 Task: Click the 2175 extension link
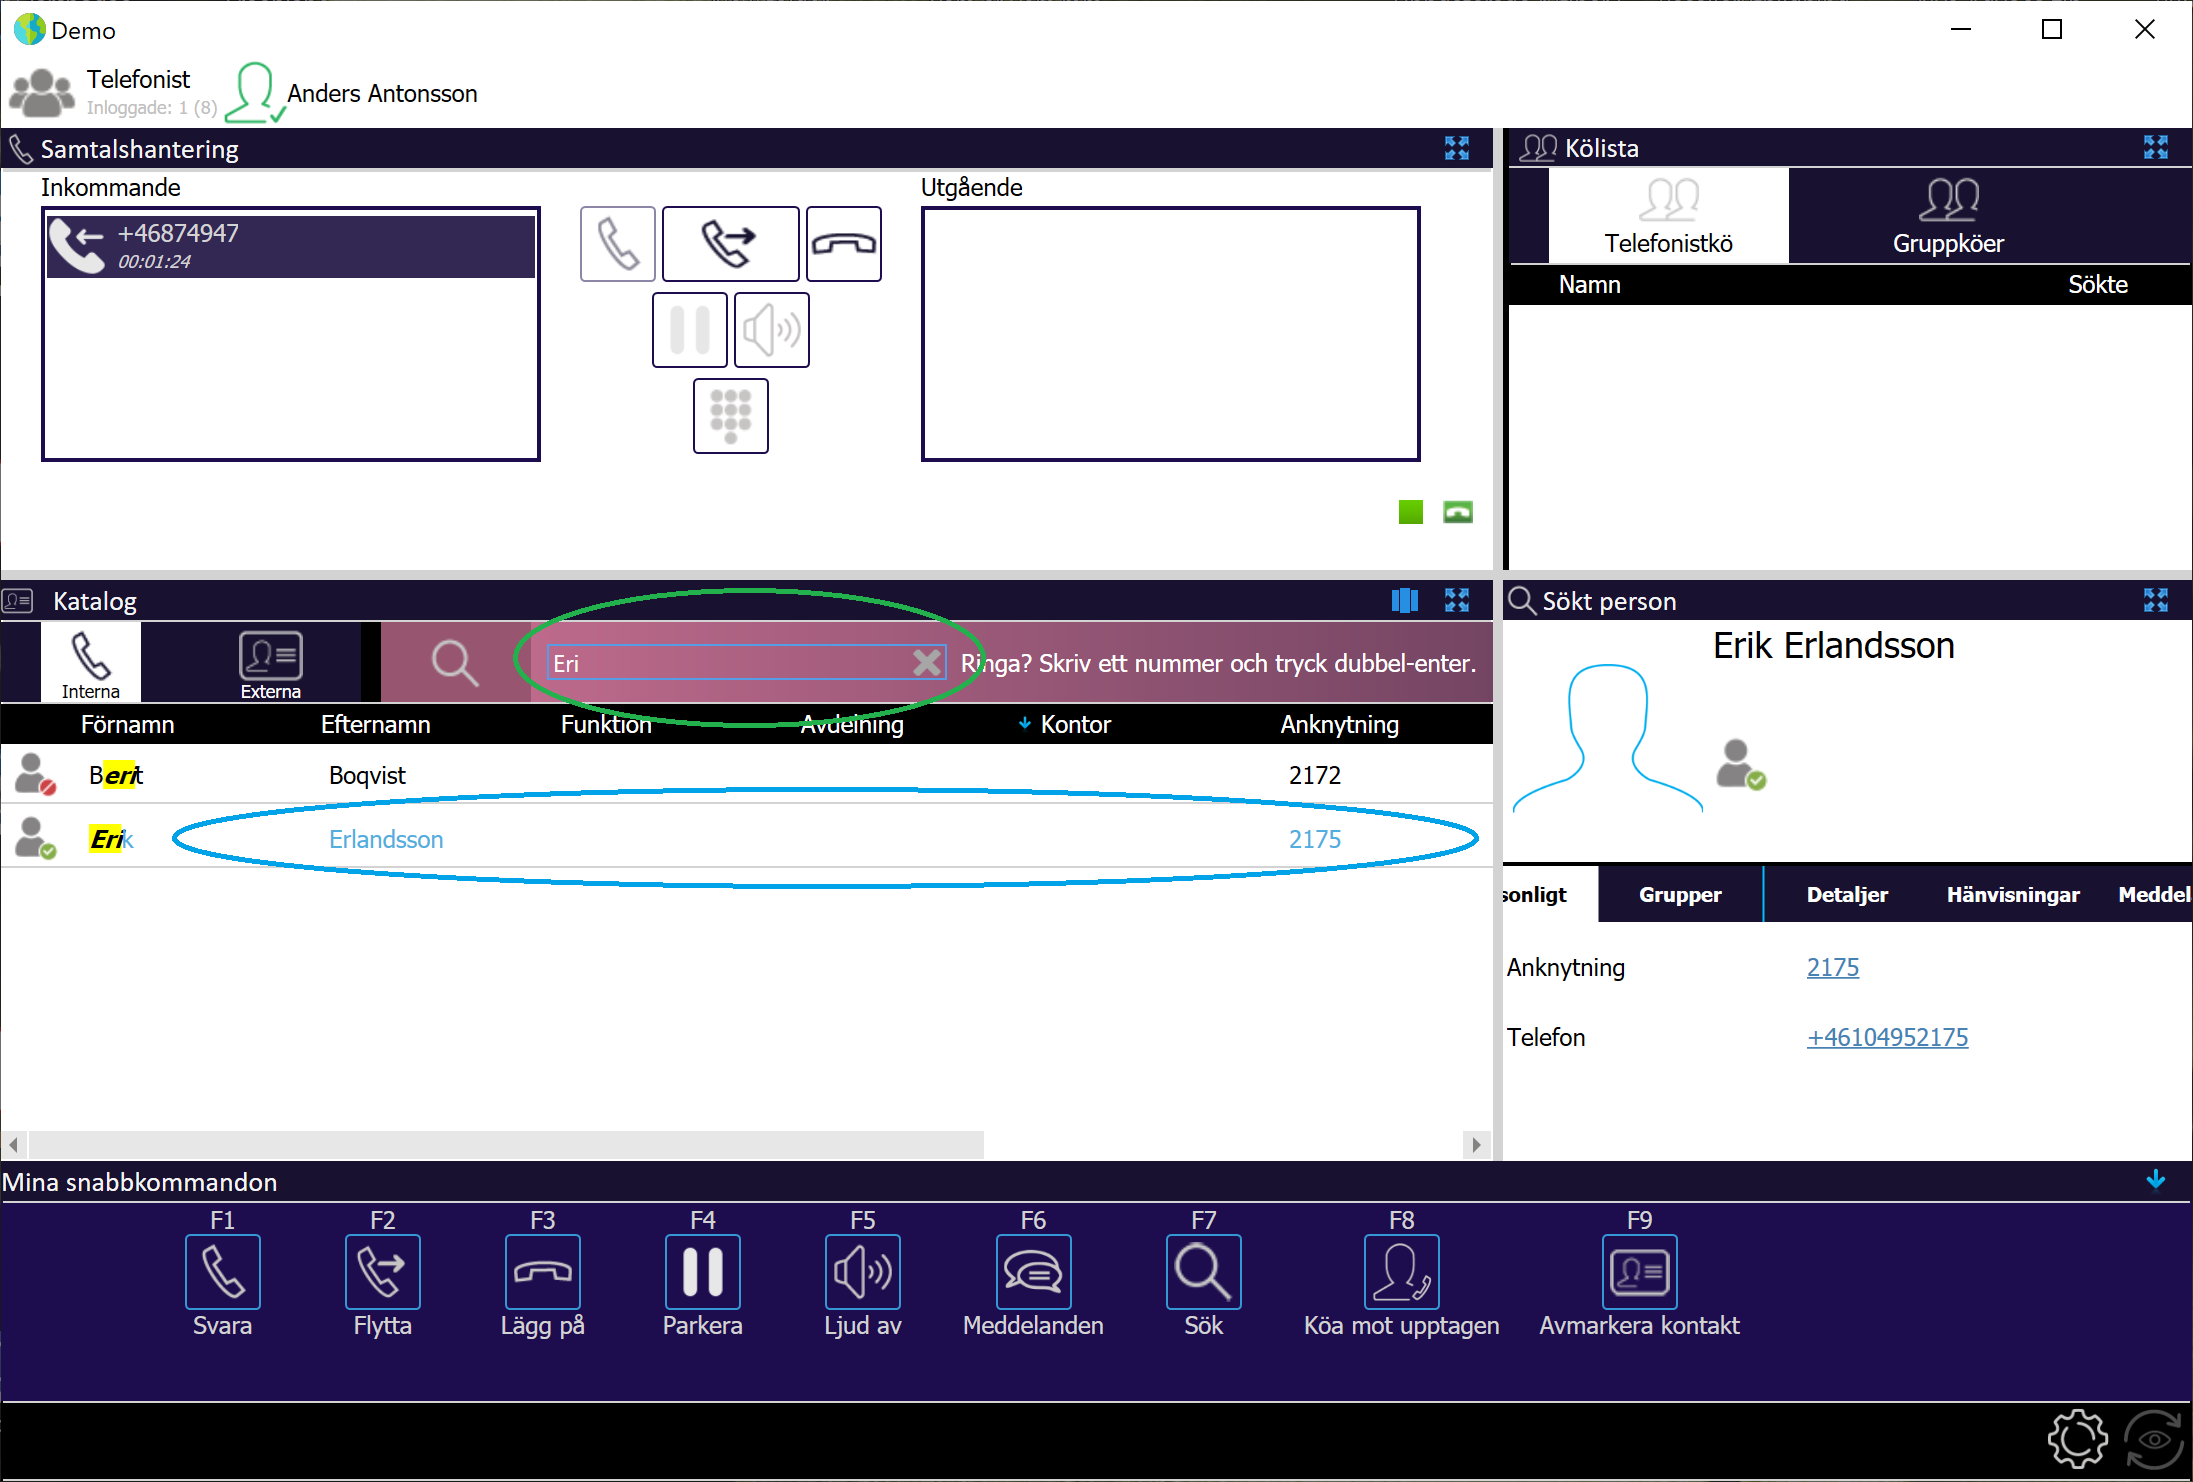click(x=1832, y=967)
